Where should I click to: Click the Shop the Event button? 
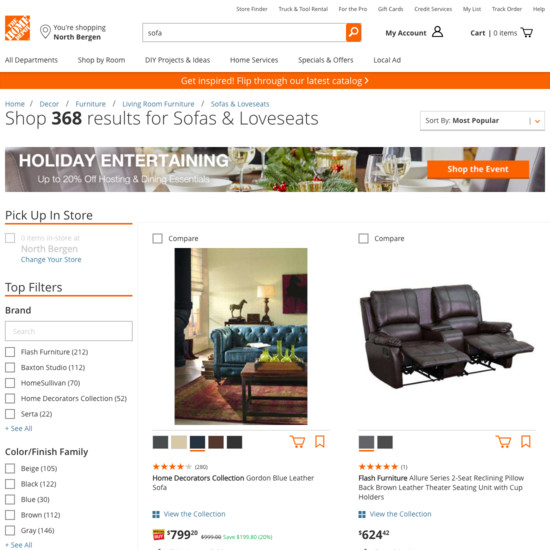pos(478,169)
